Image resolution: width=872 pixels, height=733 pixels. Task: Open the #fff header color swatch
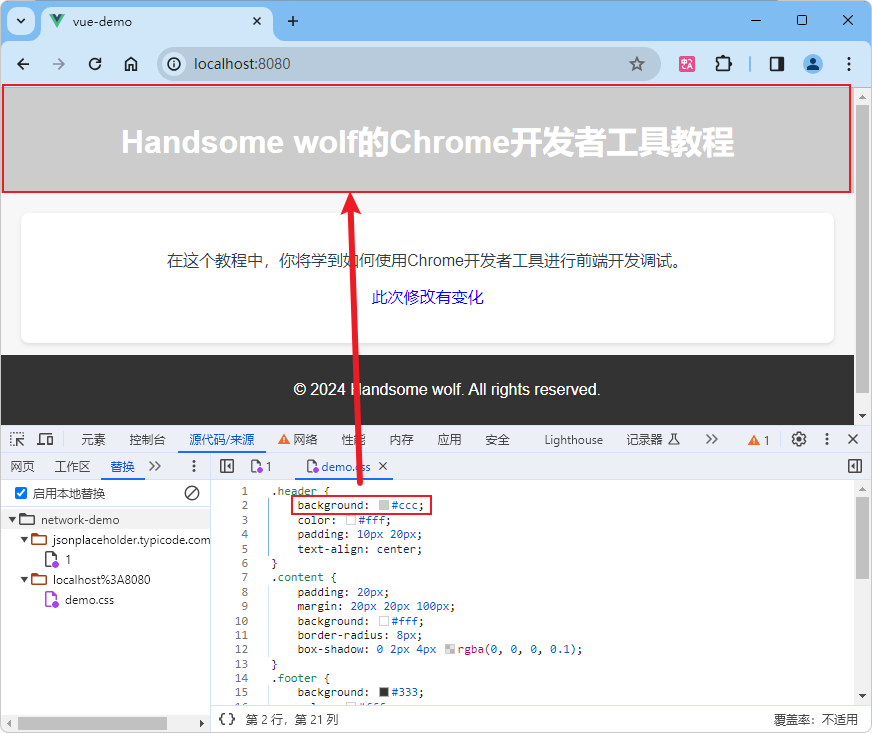pos(351,520)
